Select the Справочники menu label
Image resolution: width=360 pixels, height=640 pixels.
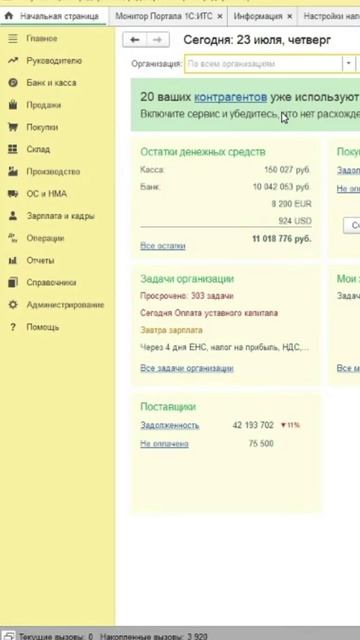click(x=51, y=282)
